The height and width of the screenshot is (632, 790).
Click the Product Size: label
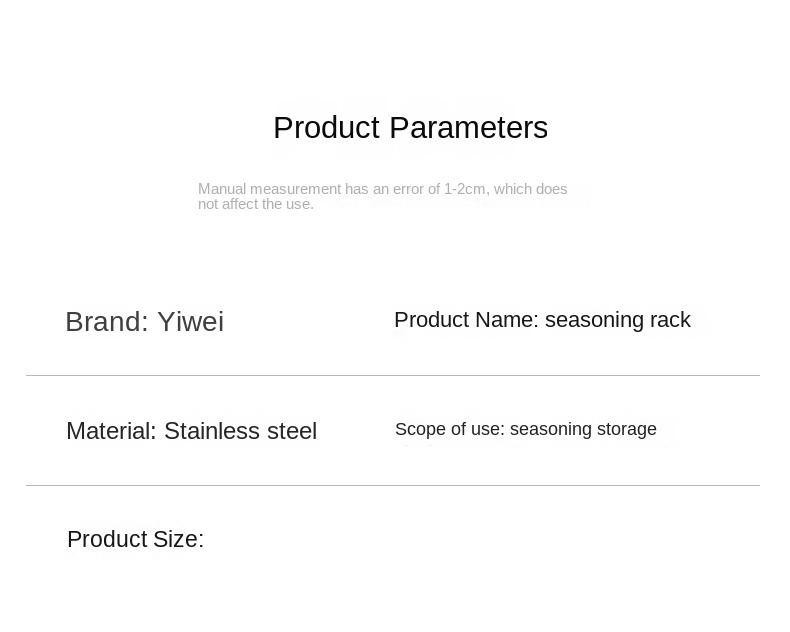point(136,539)
